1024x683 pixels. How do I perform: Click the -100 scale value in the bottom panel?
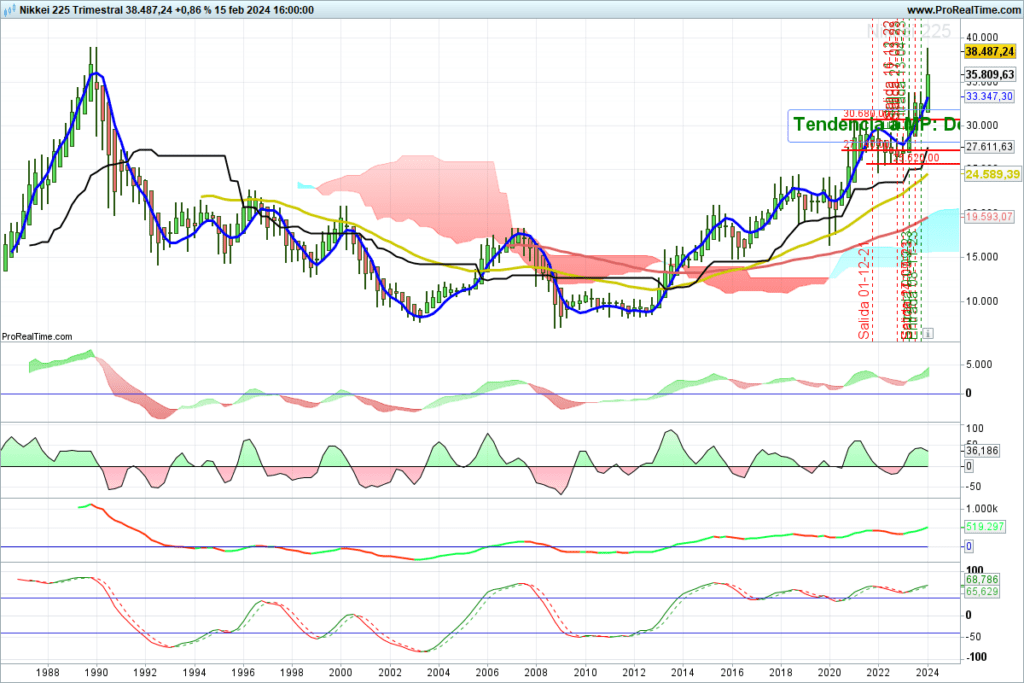point(976,657)
